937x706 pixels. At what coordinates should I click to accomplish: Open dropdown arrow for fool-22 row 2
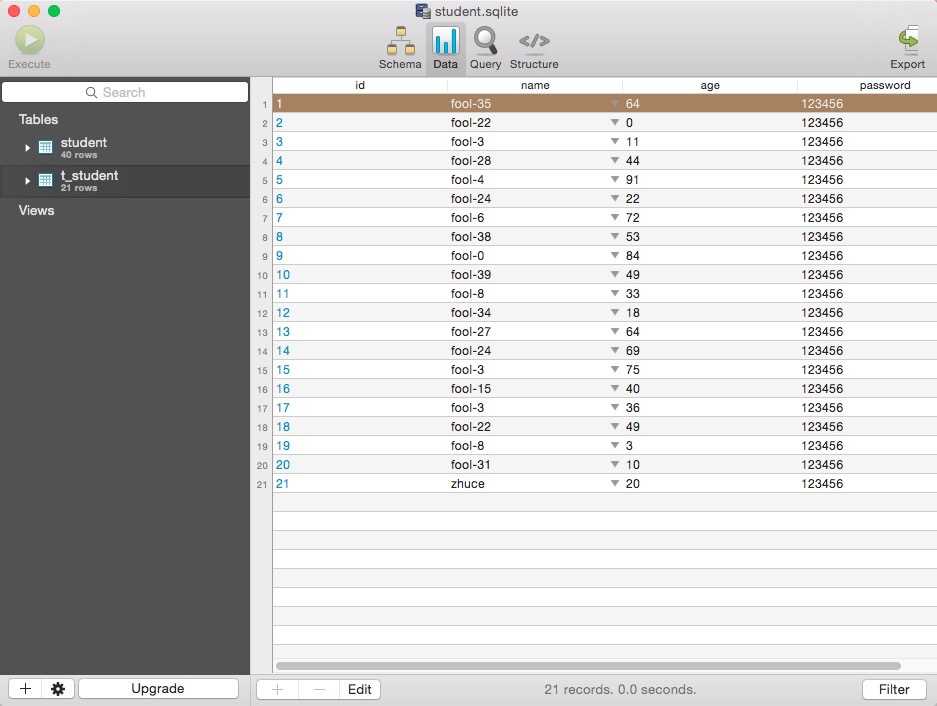614,122
